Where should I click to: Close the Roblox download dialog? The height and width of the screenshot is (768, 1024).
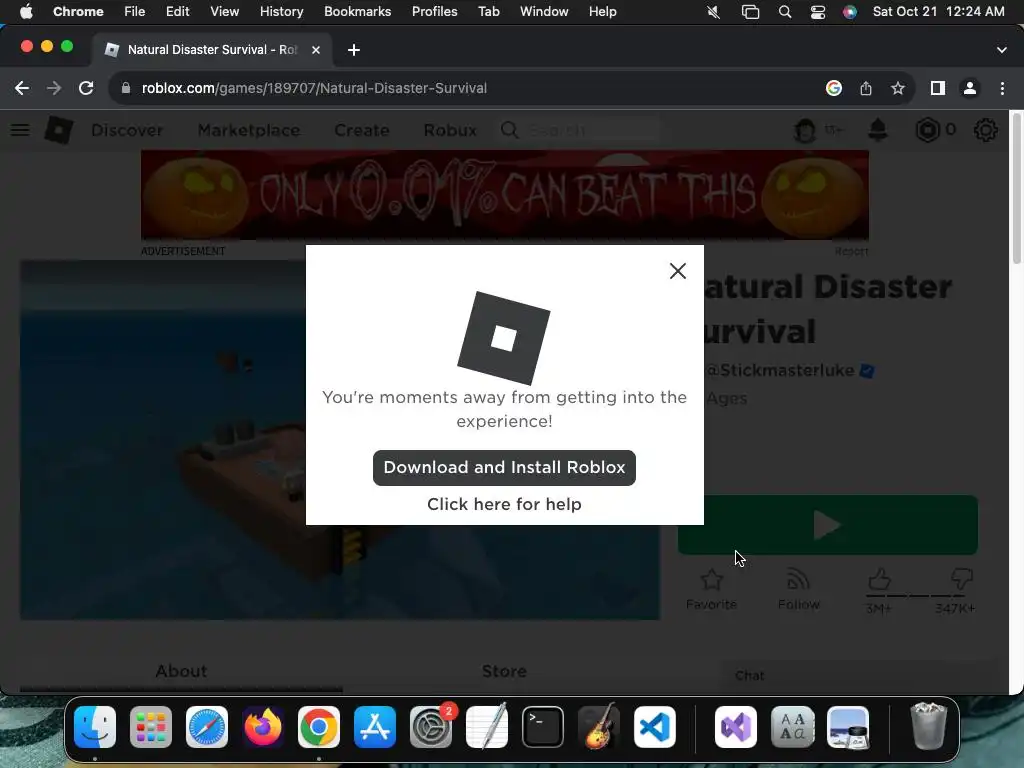click(x=678, y=271)
